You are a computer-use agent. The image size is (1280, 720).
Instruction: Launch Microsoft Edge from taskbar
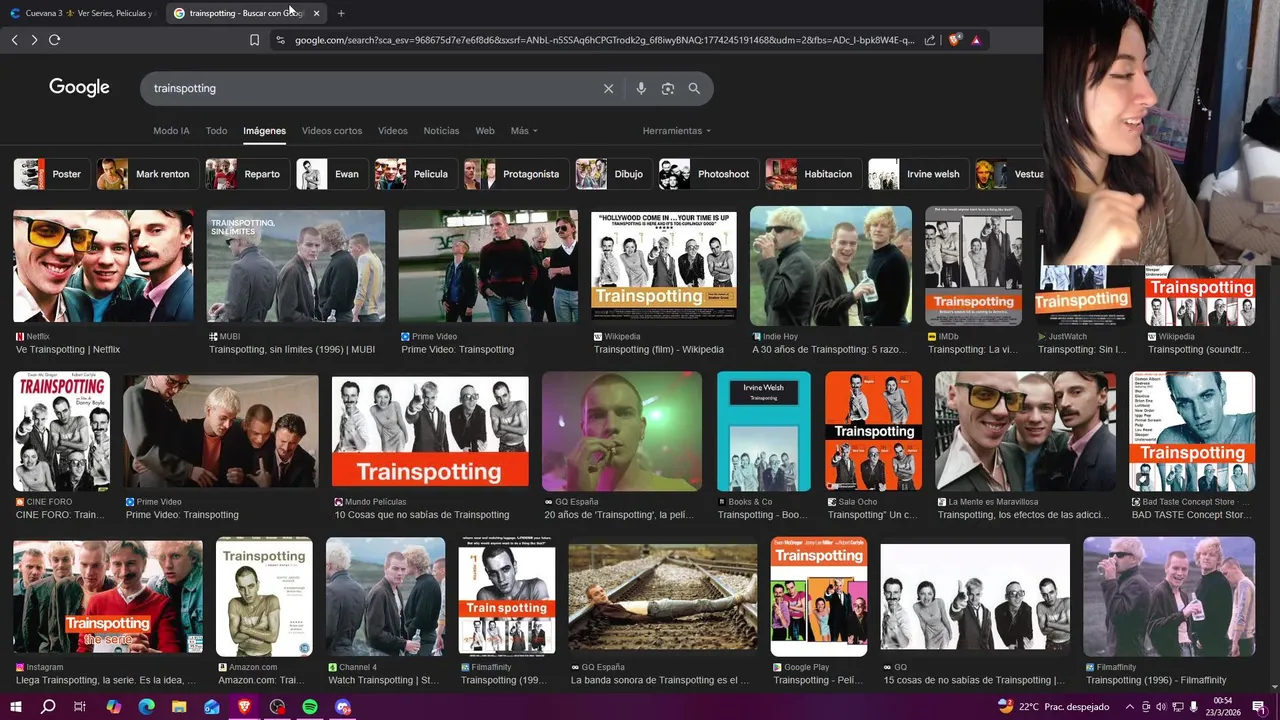(x=146, y=707)
